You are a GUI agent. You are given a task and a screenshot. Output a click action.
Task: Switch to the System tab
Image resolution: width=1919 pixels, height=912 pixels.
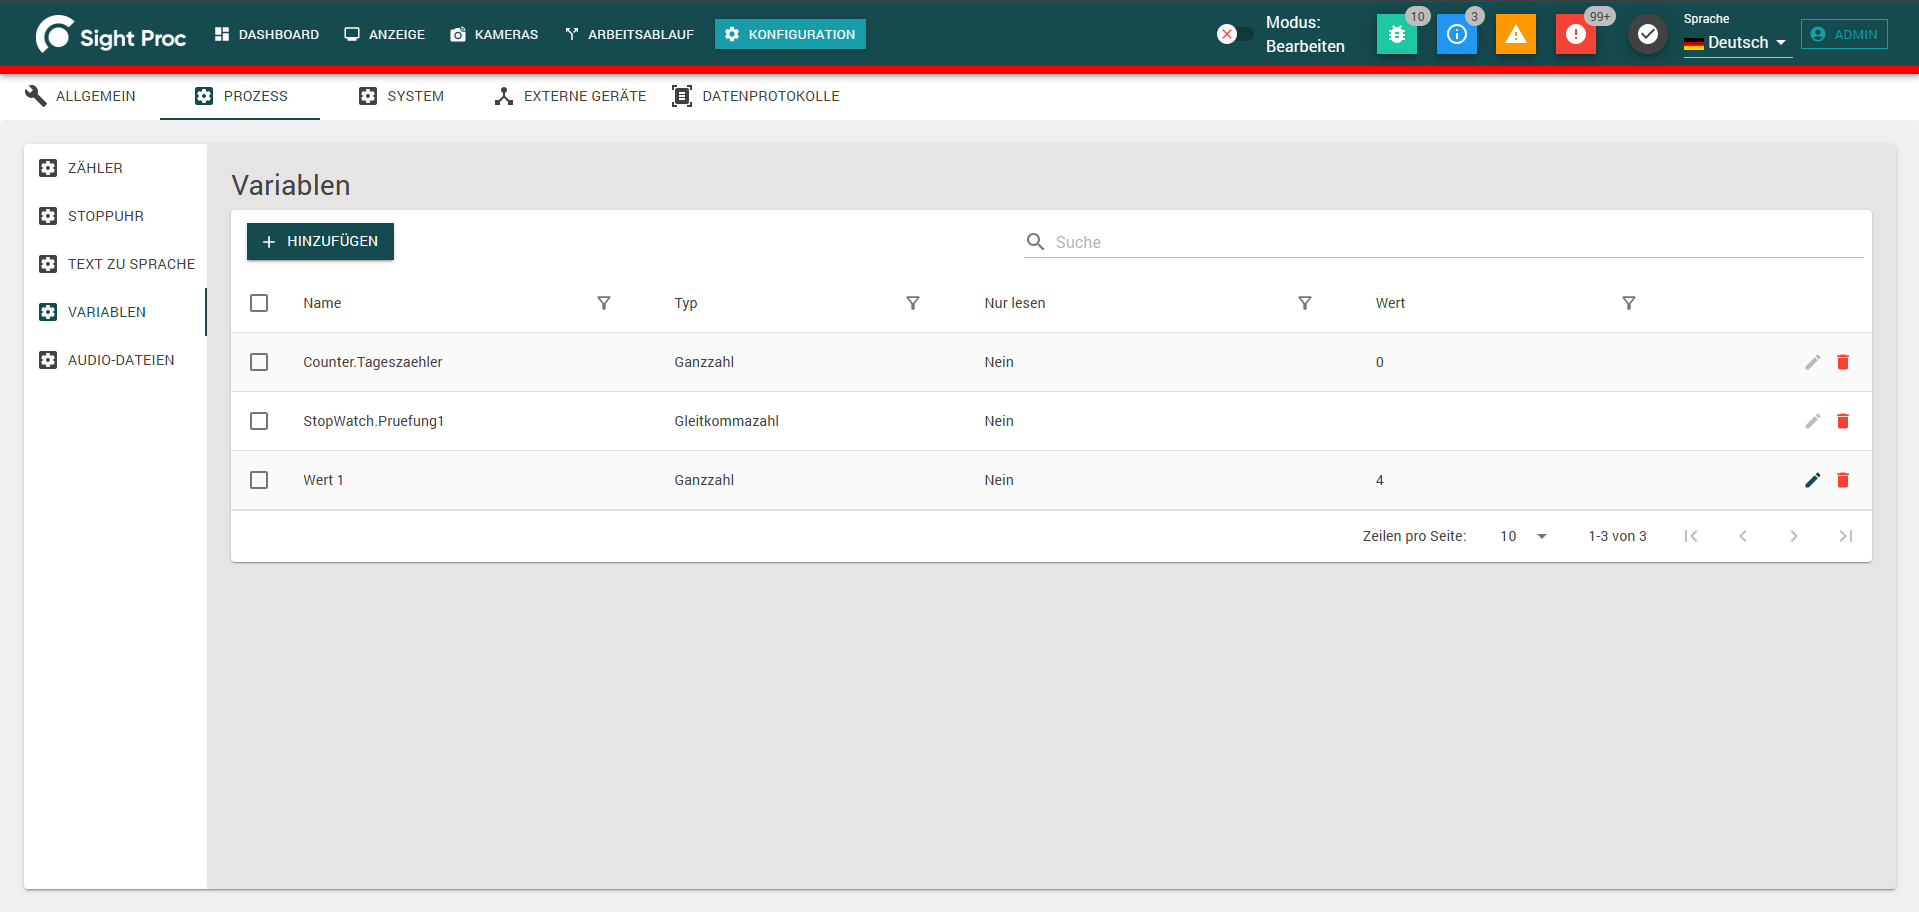click(x=401, y=96)
